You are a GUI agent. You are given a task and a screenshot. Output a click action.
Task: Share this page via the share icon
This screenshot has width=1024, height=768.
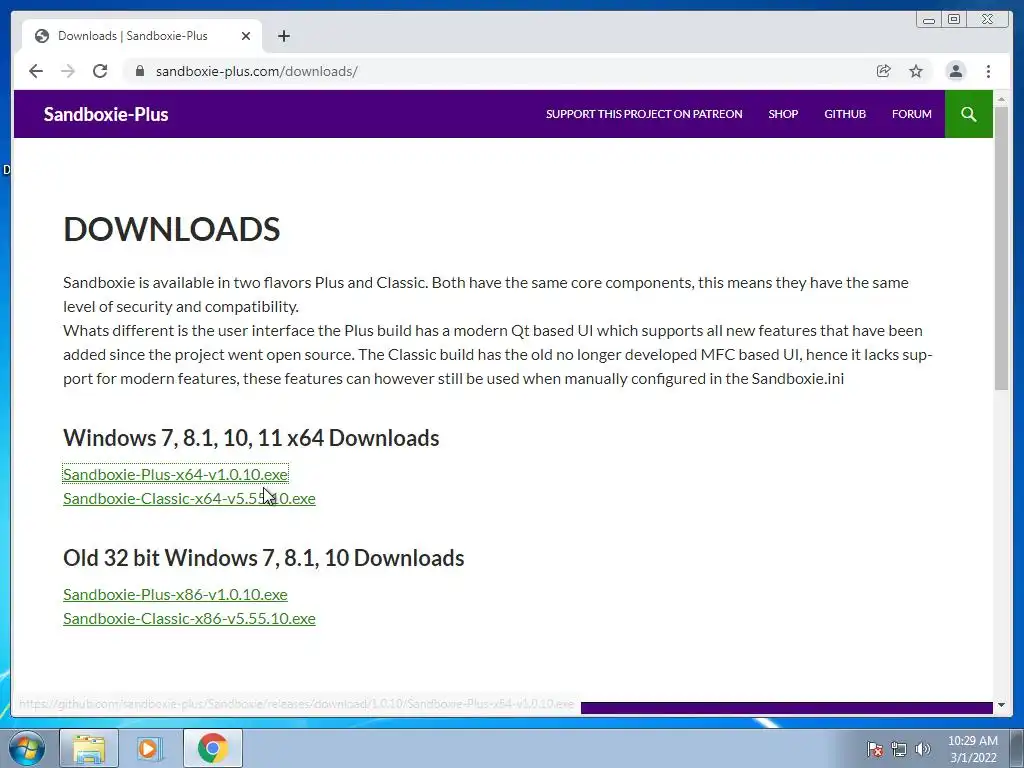click(x=884, y=71)
